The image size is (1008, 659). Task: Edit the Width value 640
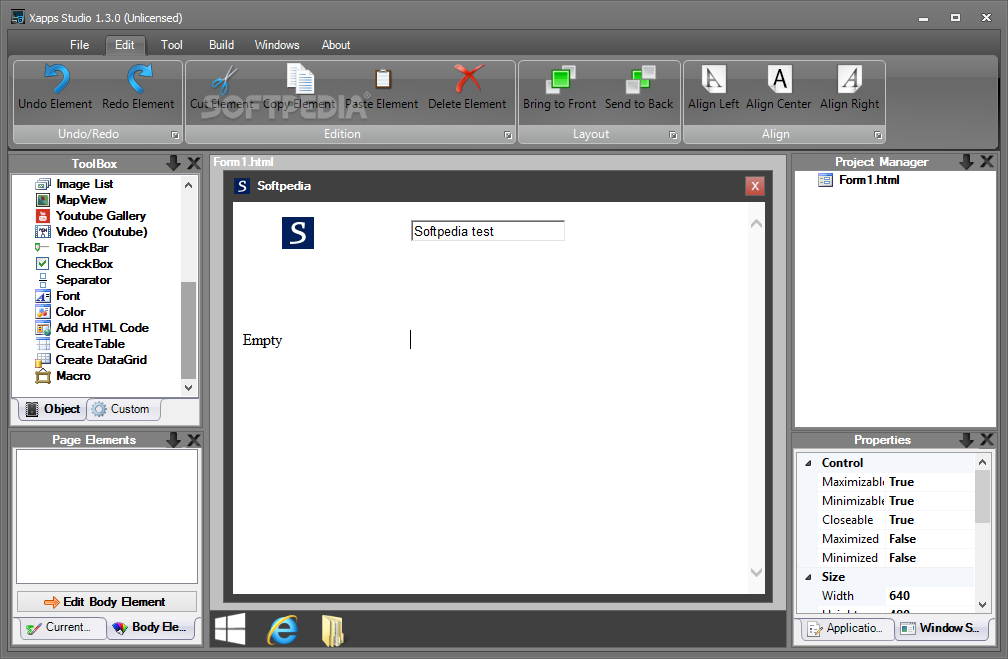tap(931, 596)
